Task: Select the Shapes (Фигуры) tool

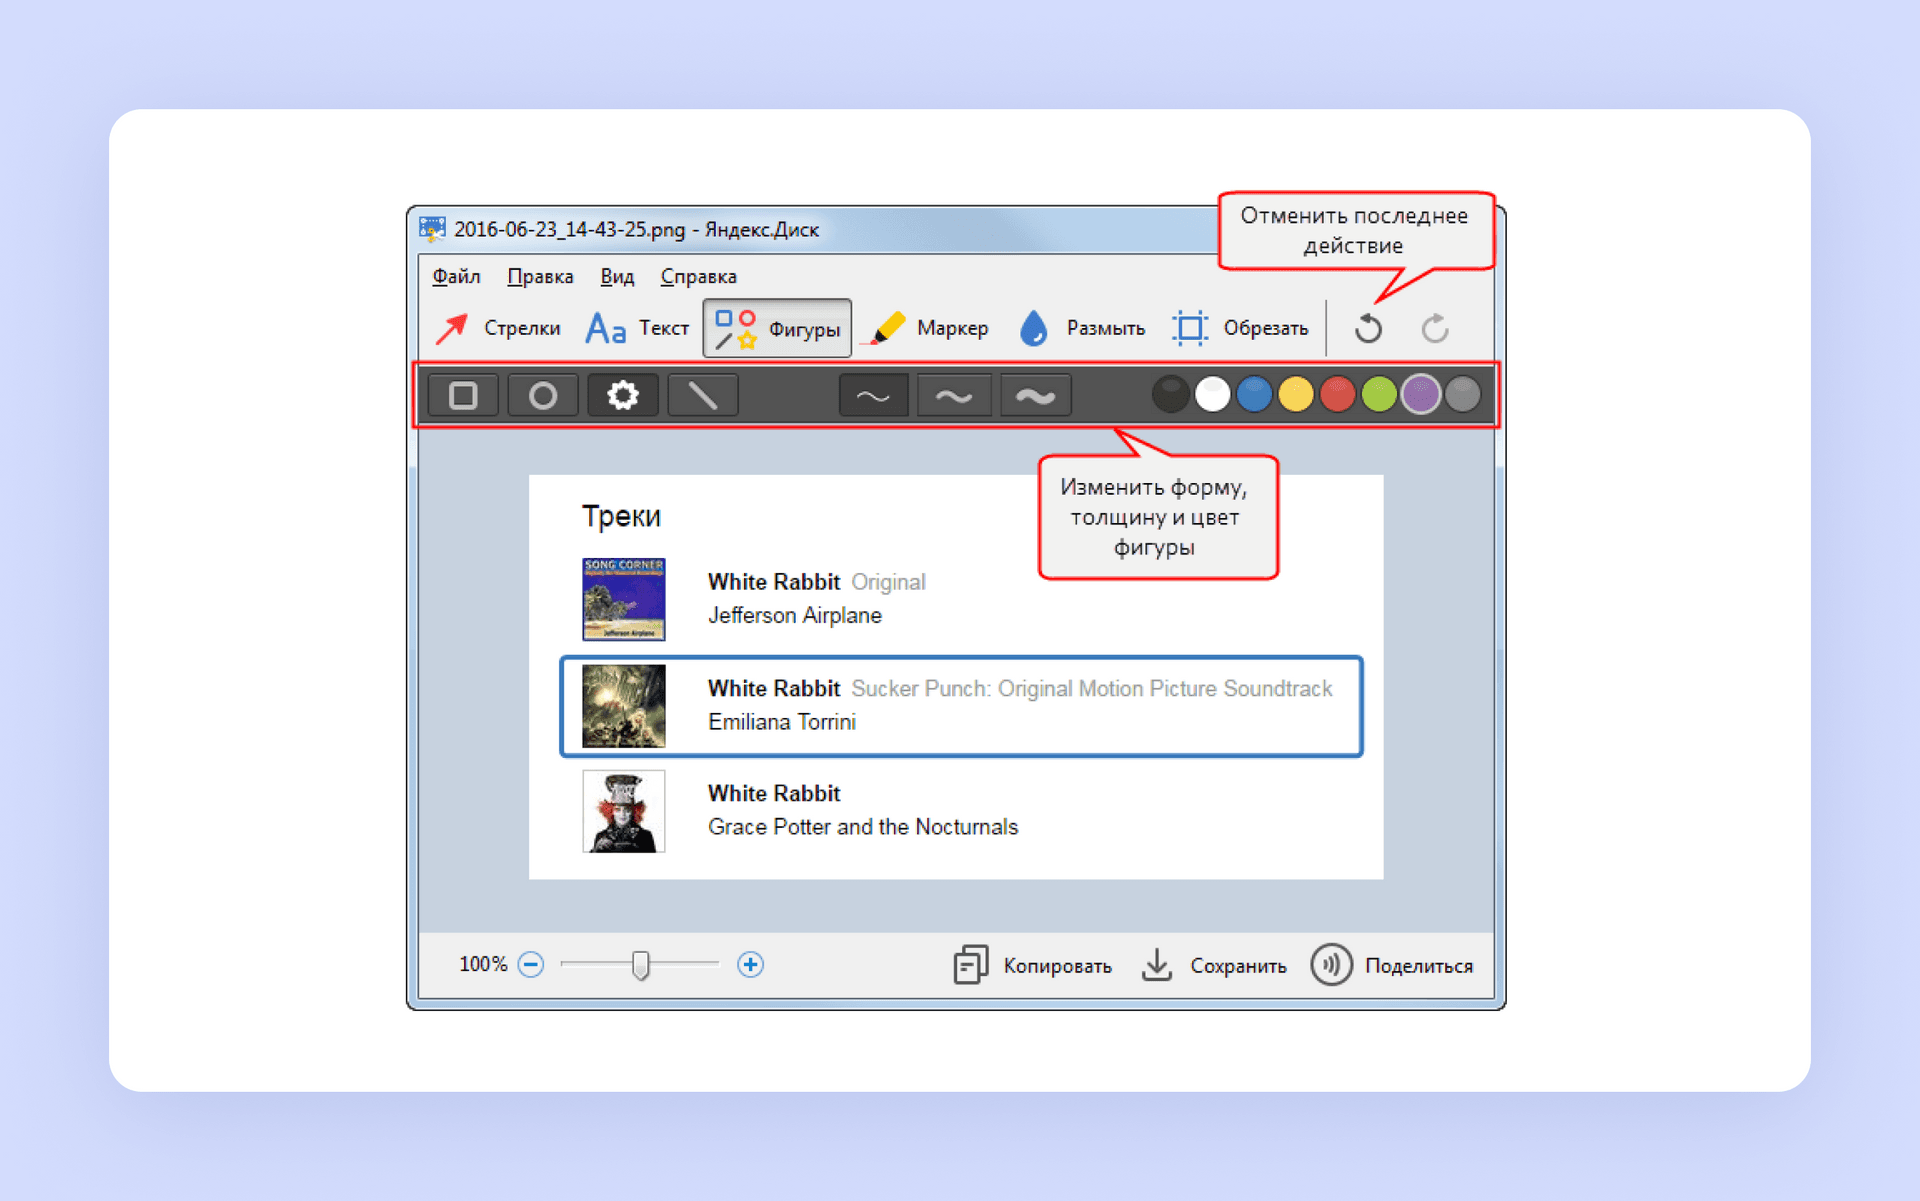Action: click(777, 328)
